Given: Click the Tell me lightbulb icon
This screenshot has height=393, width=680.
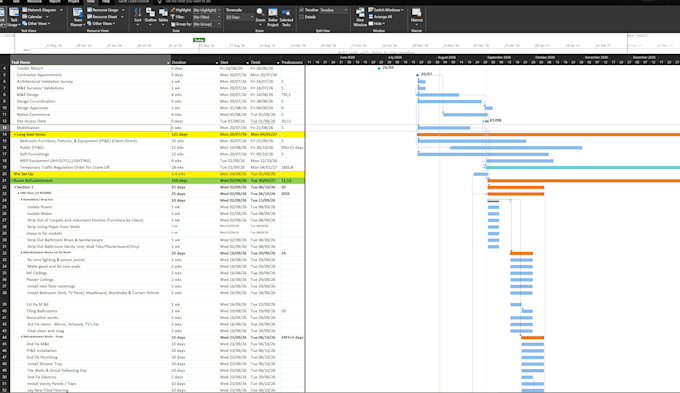Looking at the screenshot, I should 160,2.
